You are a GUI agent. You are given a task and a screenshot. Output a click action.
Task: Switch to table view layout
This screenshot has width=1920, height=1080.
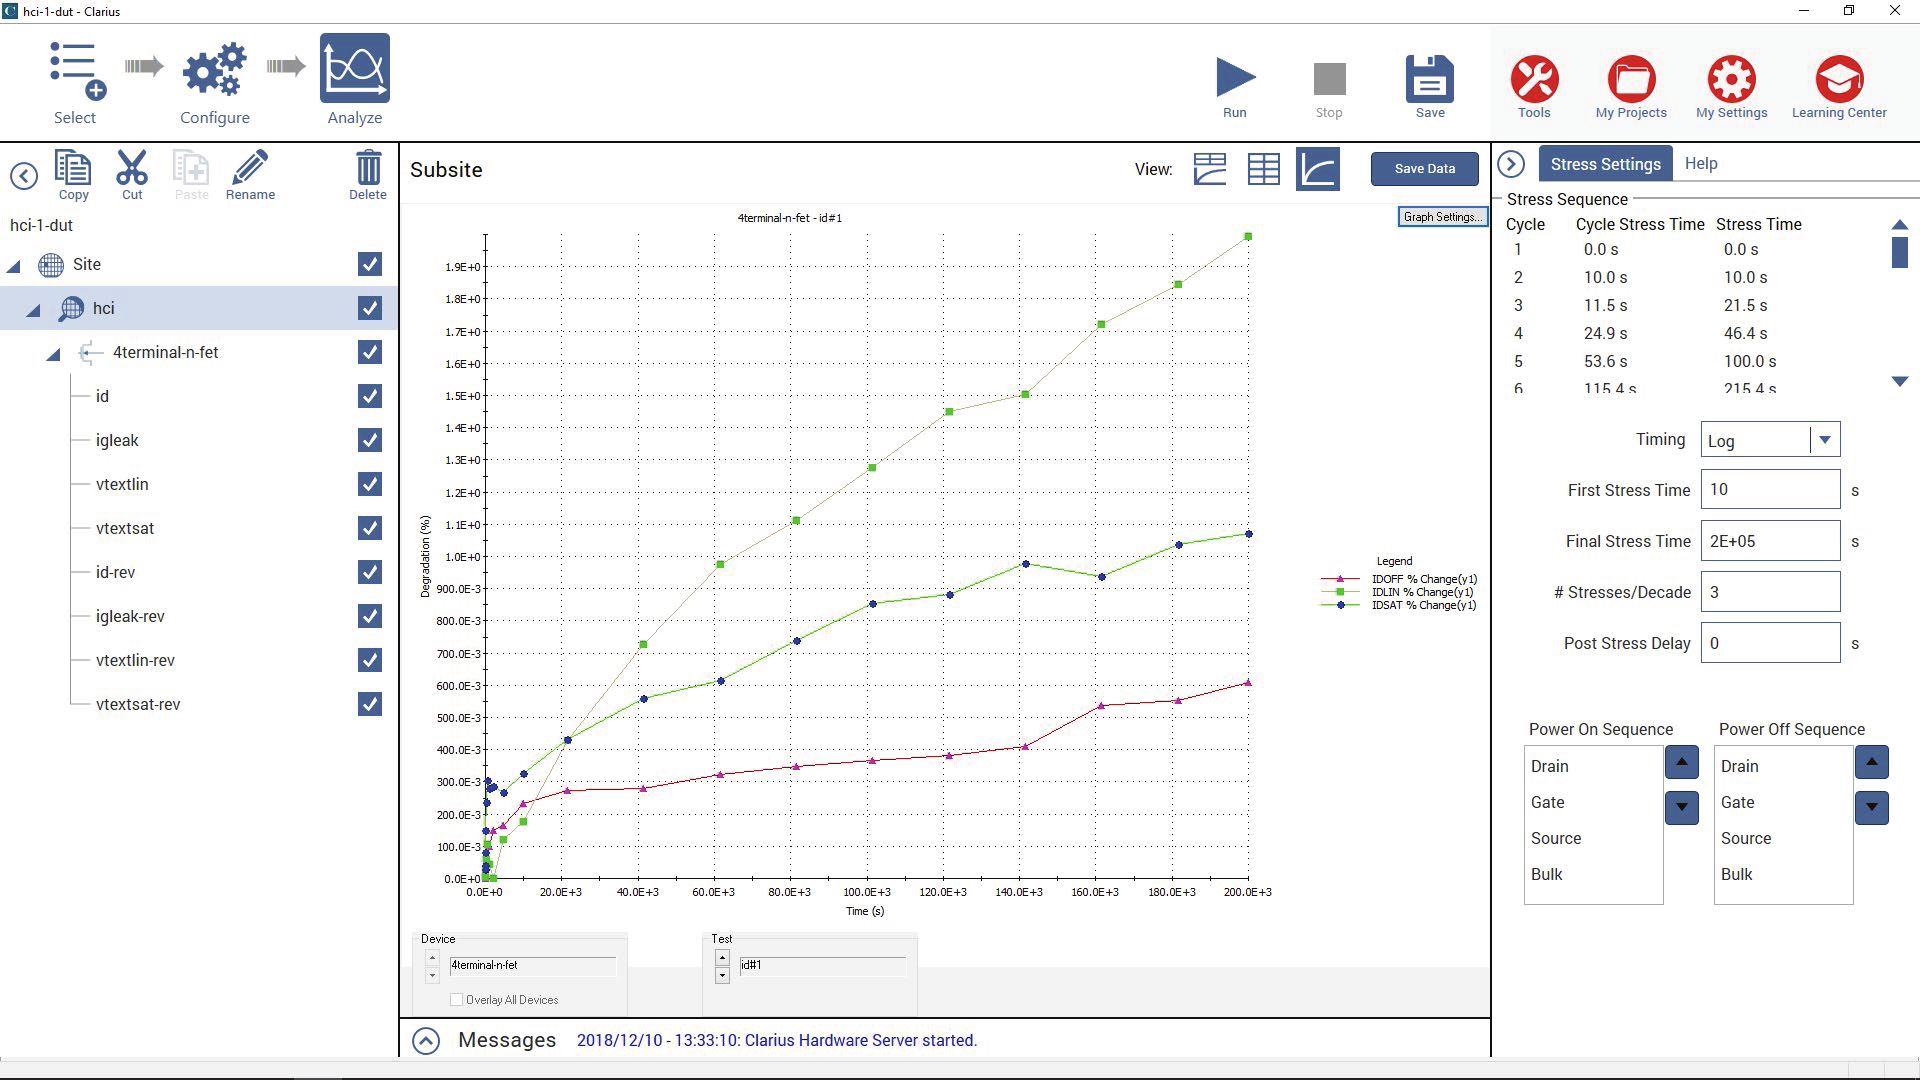(x=1262, y=169)
